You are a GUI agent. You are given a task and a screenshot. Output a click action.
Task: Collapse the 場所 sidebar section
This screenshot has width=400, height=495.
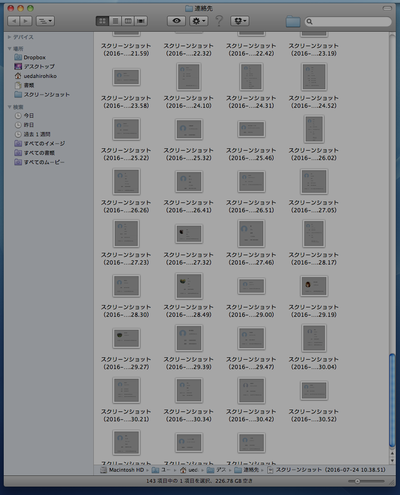[9, 49]
